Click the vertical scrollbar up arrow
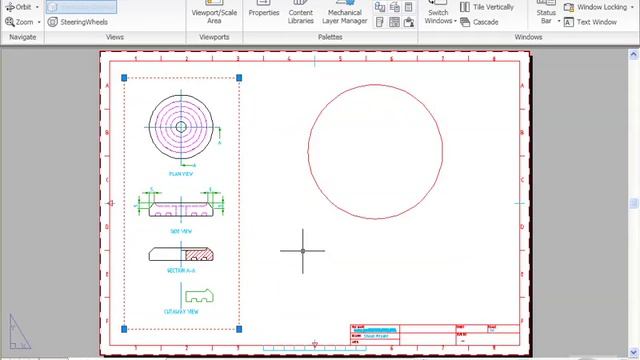This screenshot has height=360, width=640. point(633,54)
